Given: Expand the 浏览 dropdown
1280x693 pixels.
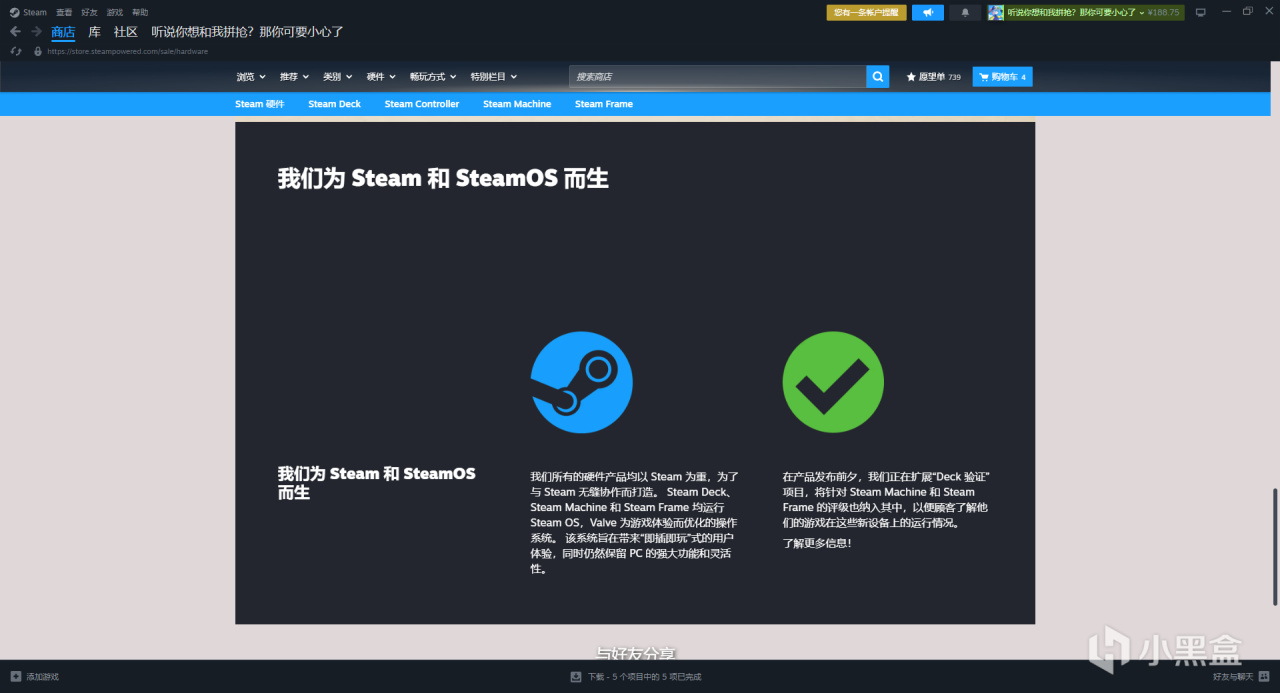Looking at the screenshot, I should point(251,76).
